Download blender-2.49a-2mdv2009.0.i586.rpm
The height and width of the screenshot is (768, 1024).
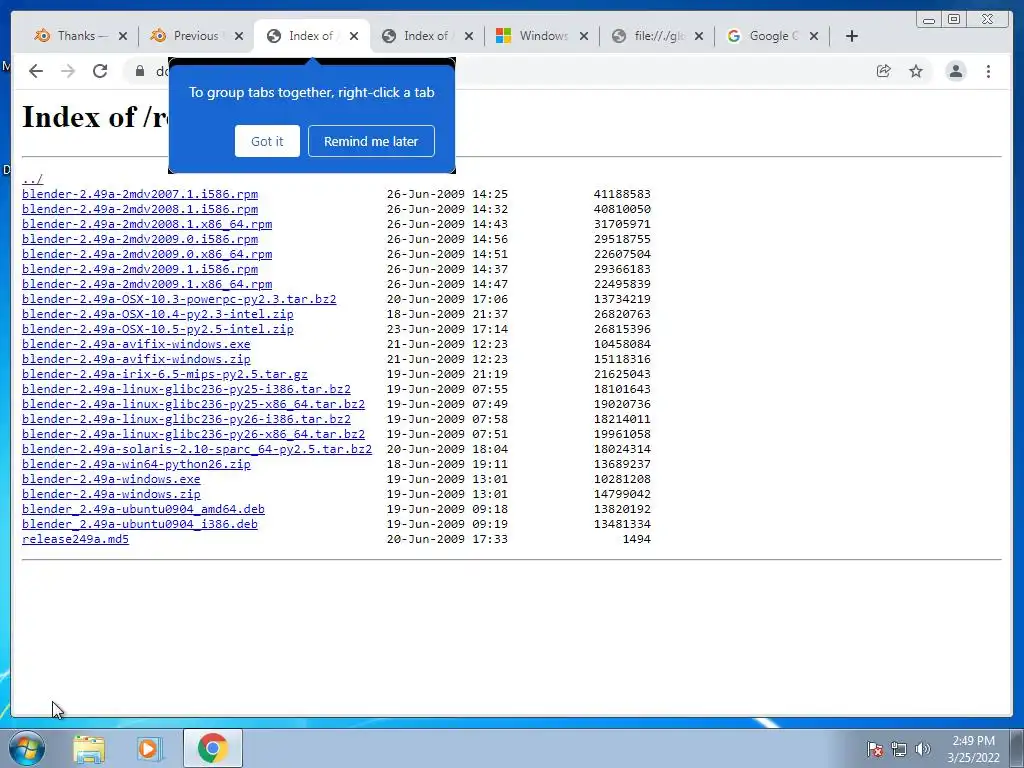140,239
